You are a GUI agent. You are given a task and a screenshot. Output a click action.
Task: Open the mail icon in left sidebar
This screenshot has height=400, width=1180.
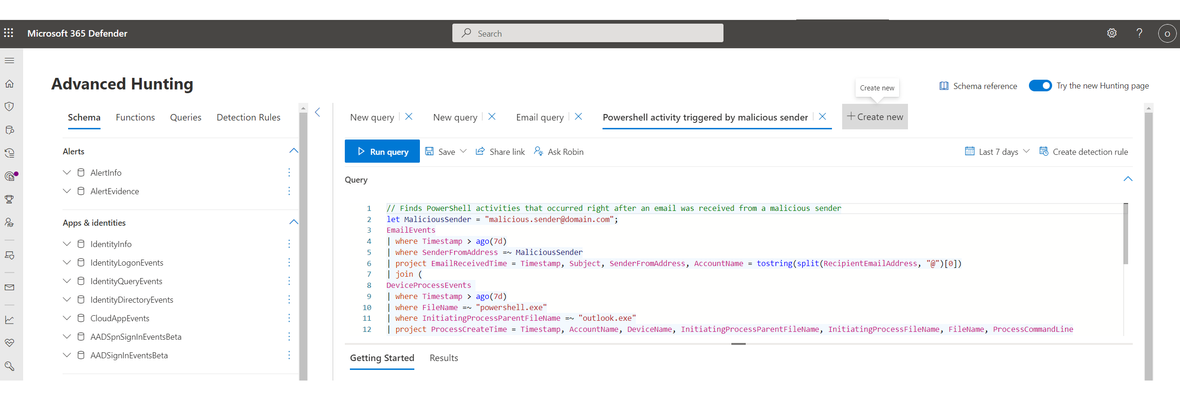click(x=9, y=287)
